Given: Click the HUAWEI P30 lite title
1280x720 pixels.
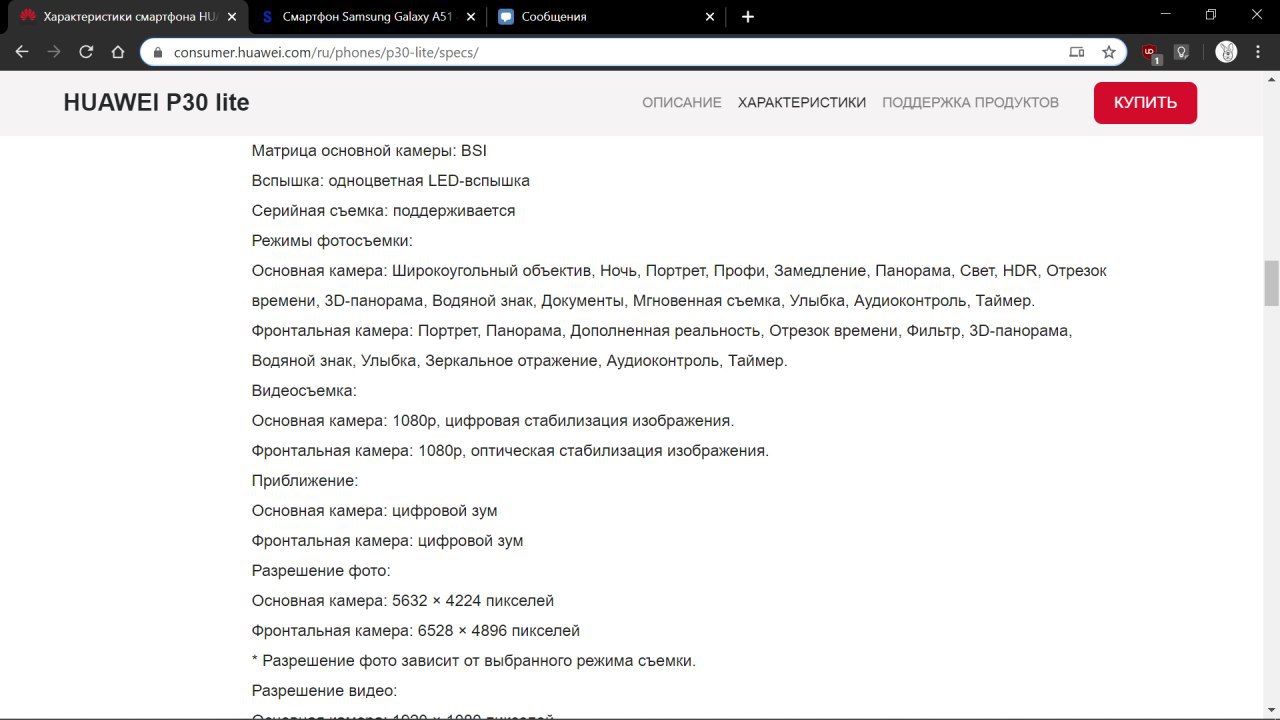Looking at the screenshot, I should 156,102.
